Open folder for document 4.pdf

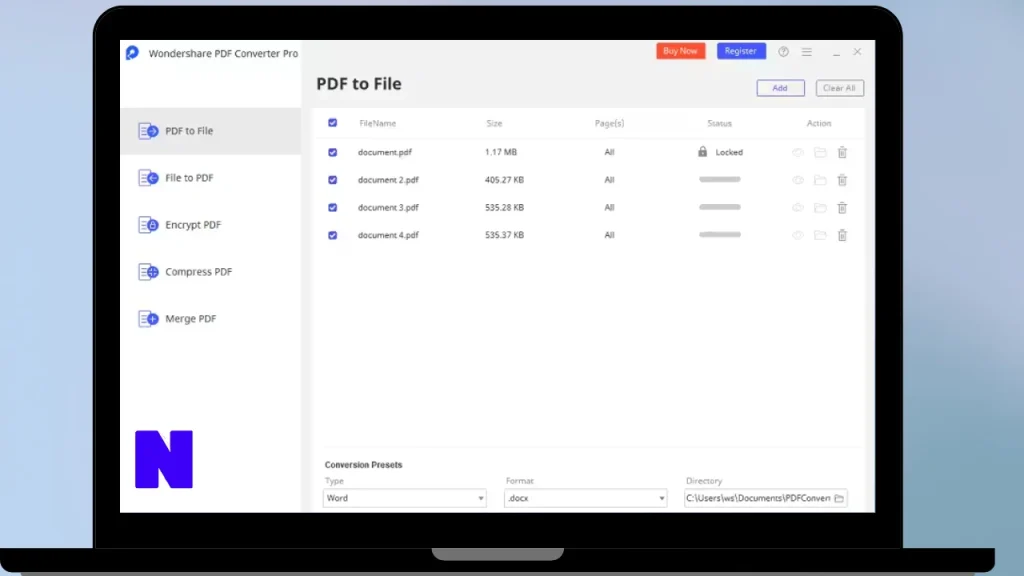(x=820, y=235)
